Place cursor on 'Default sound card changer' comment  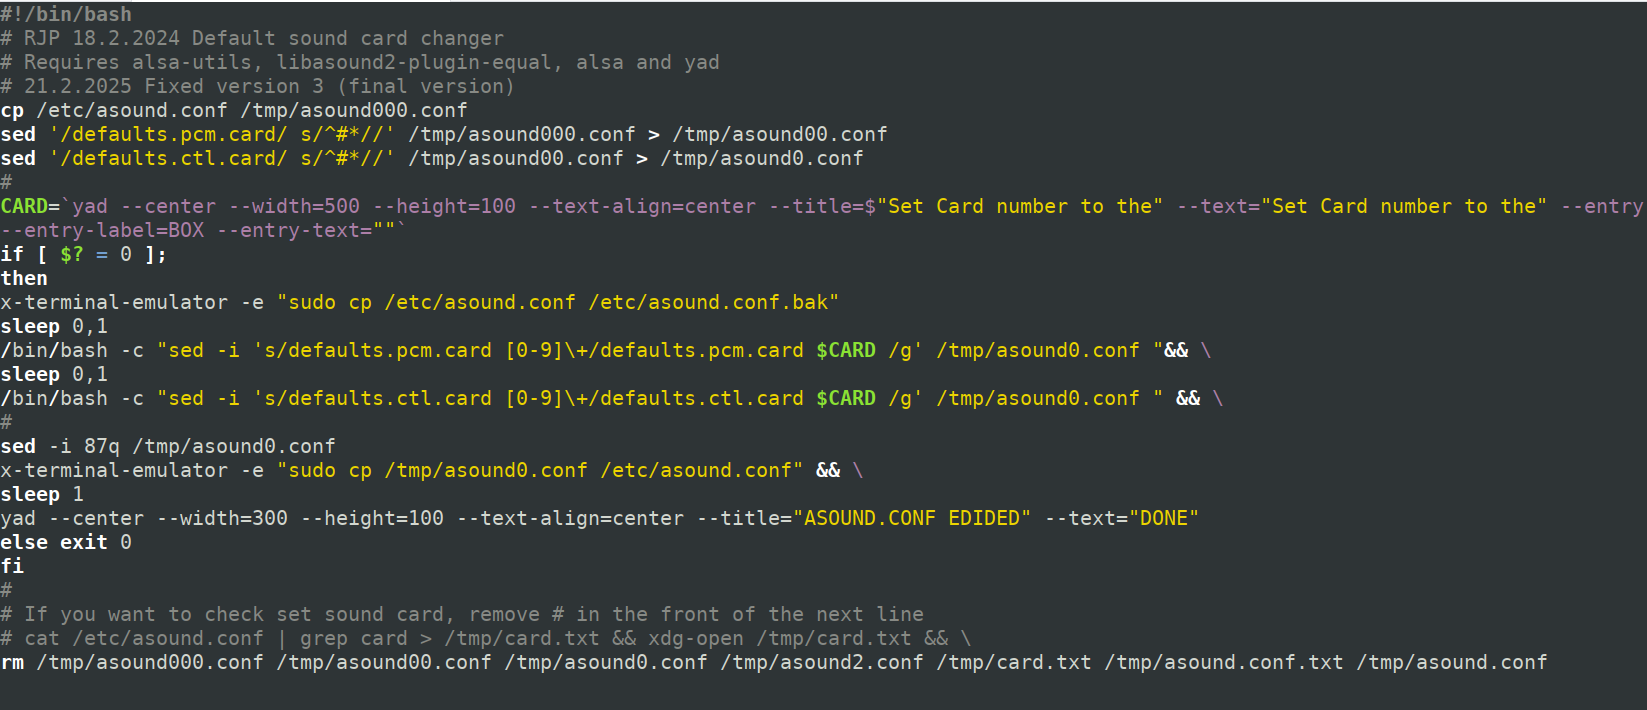point(348,38)
